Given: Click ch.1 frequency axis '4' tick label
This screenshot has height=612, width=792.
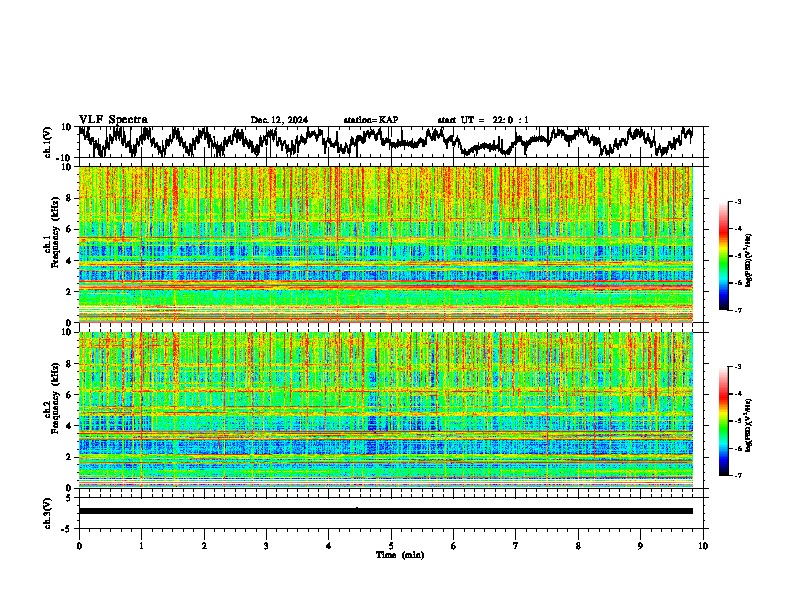Looking at the screenshot, I should point(69,261).
